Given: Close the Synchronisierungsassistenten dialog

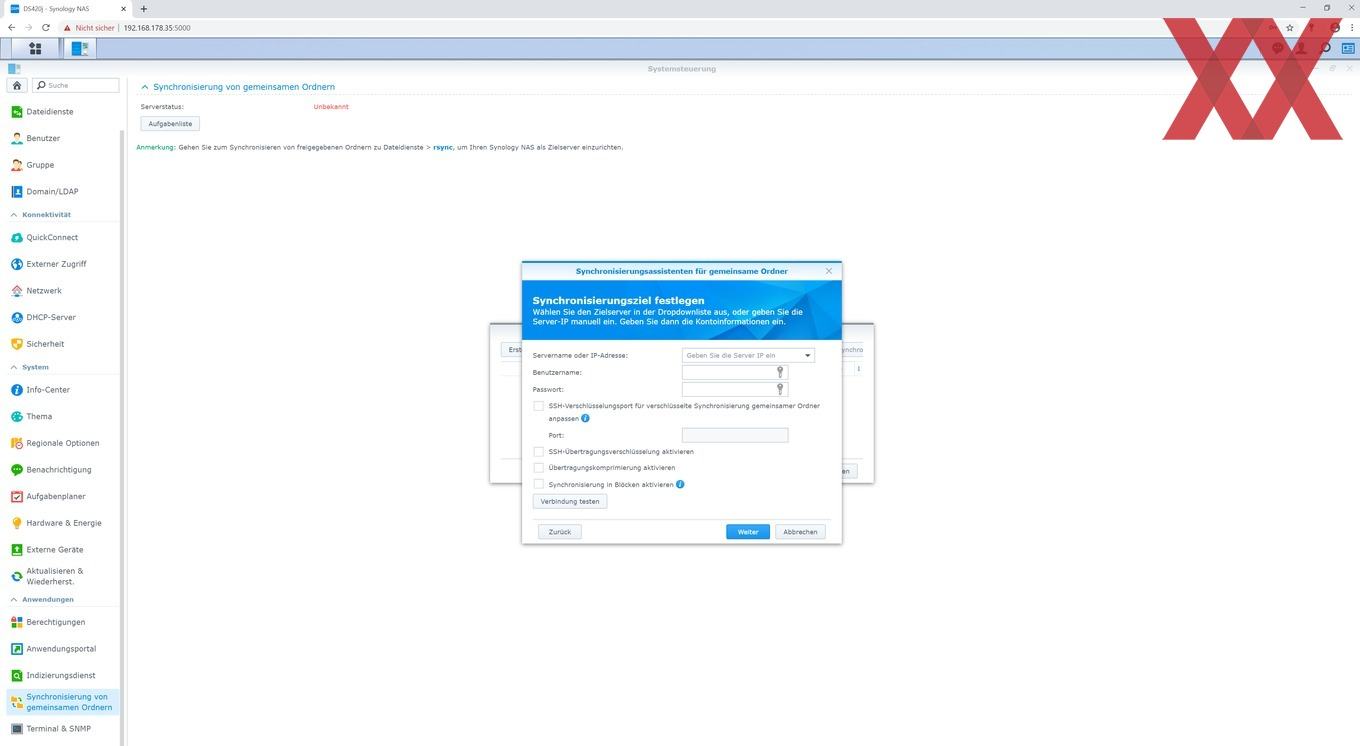Looking at the screenshot, I should pos(829,271).
